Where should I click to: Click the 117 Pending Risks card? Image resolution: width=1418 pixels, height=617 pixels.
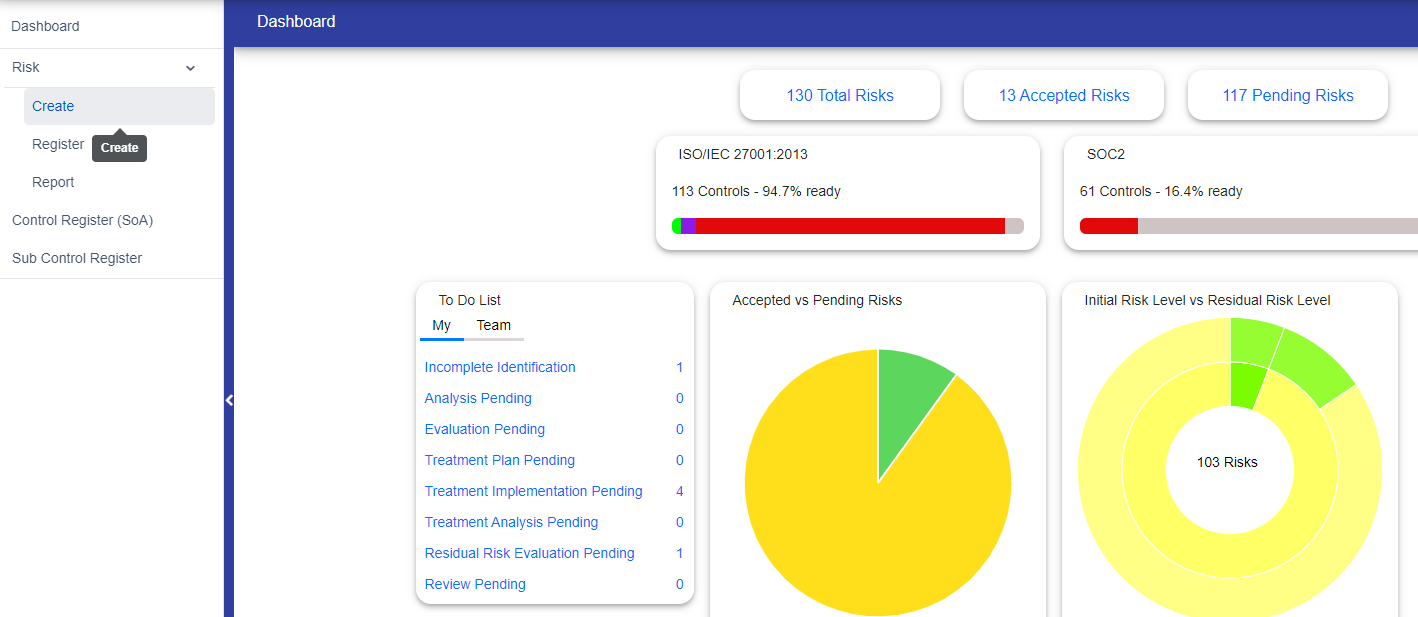point(1288,96)
